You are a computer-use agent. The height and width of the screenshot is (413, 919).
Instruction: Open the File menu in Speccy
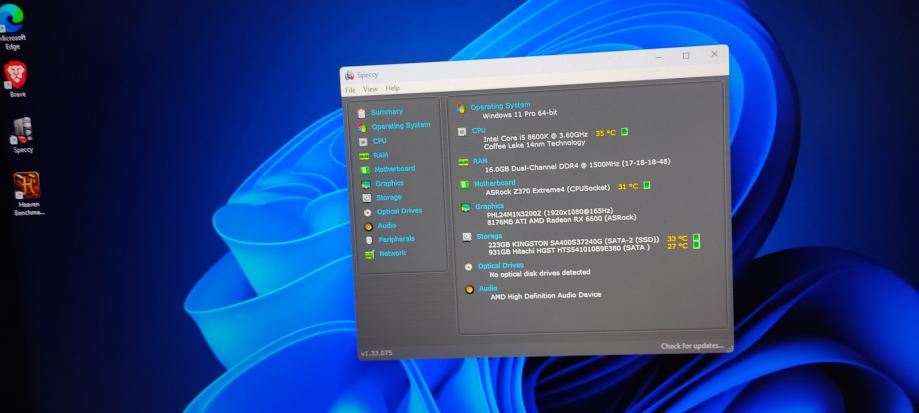(x=350, y=90)
